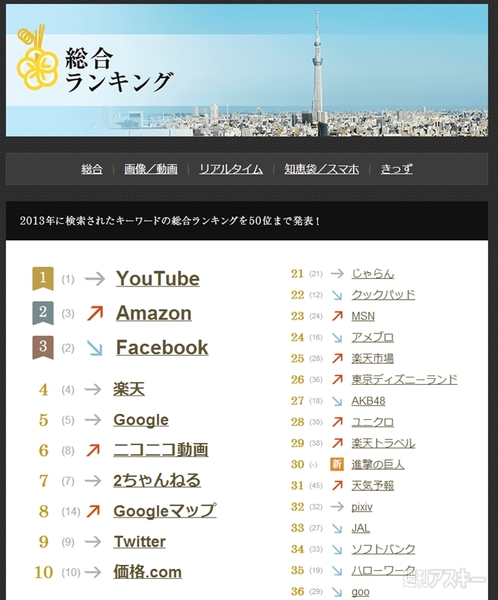Image resolution: width=498 pixels, height=600 pixels.
Task: Open the 価格.com link
Action: (147, 572)
